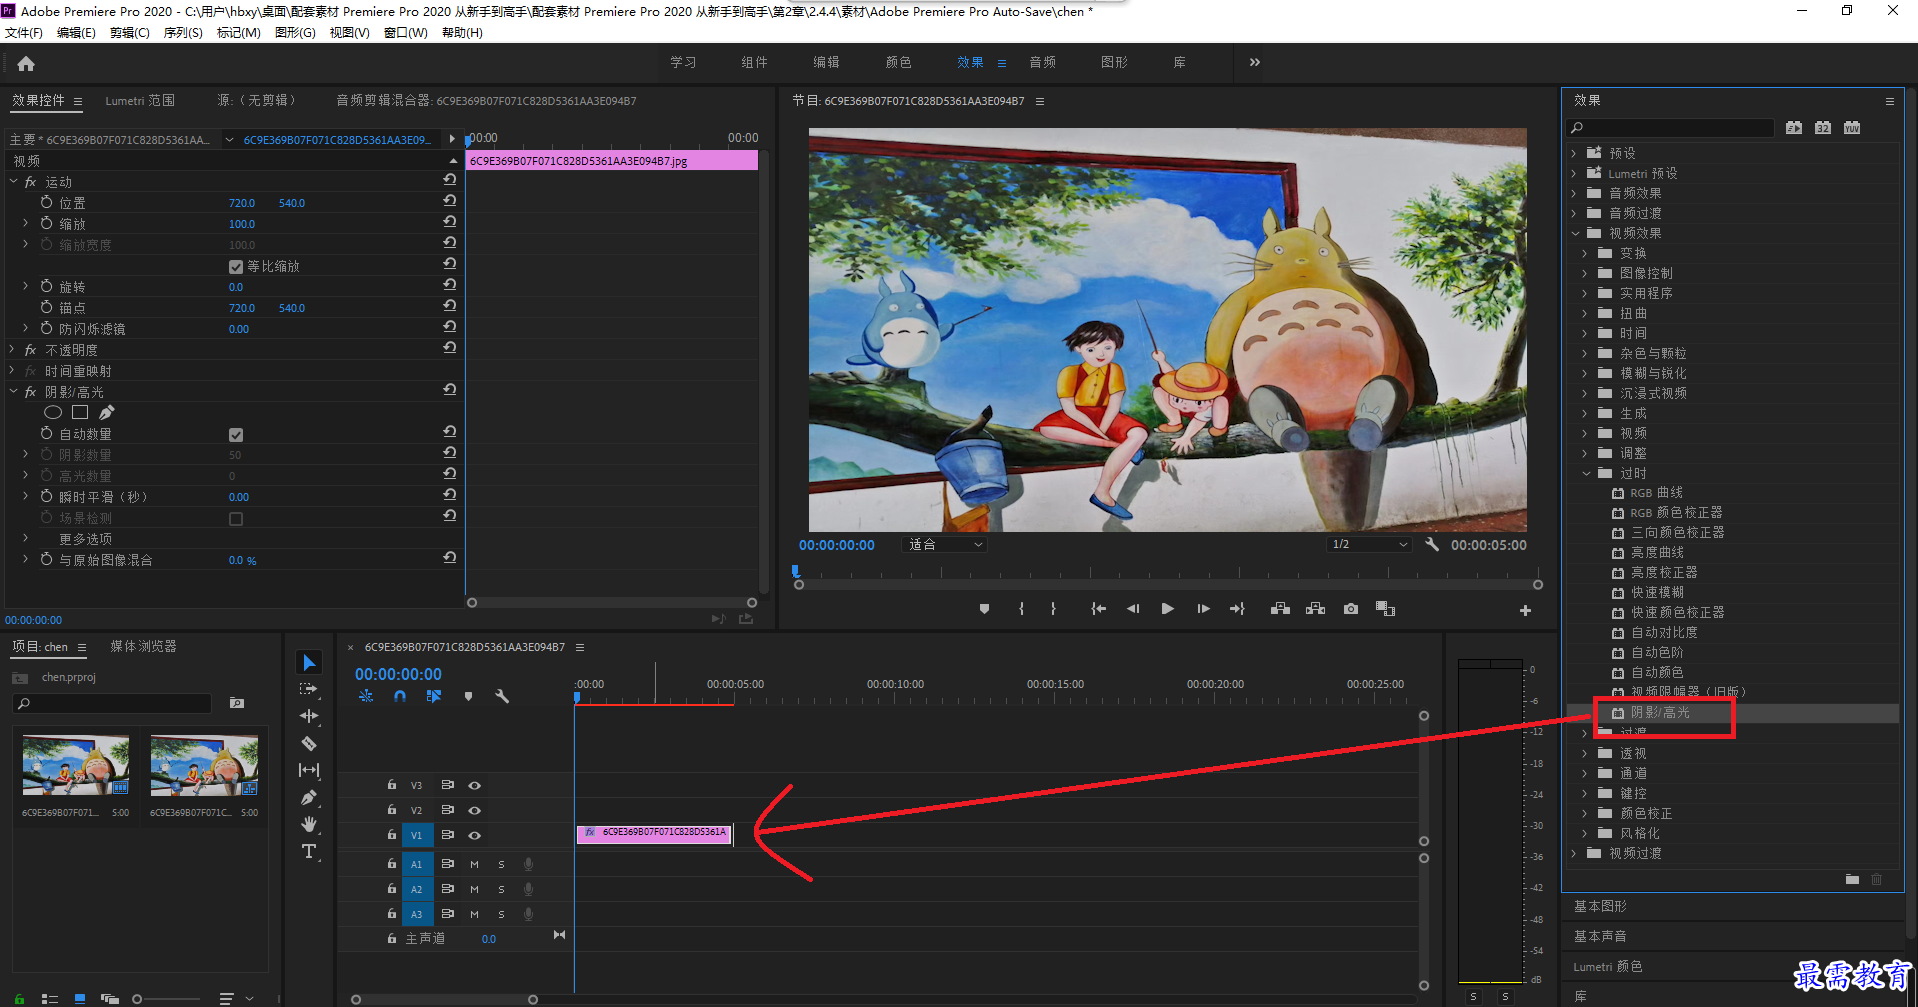
Task: Open the 窗口(W) menu
Action: [x=406, y=33]
